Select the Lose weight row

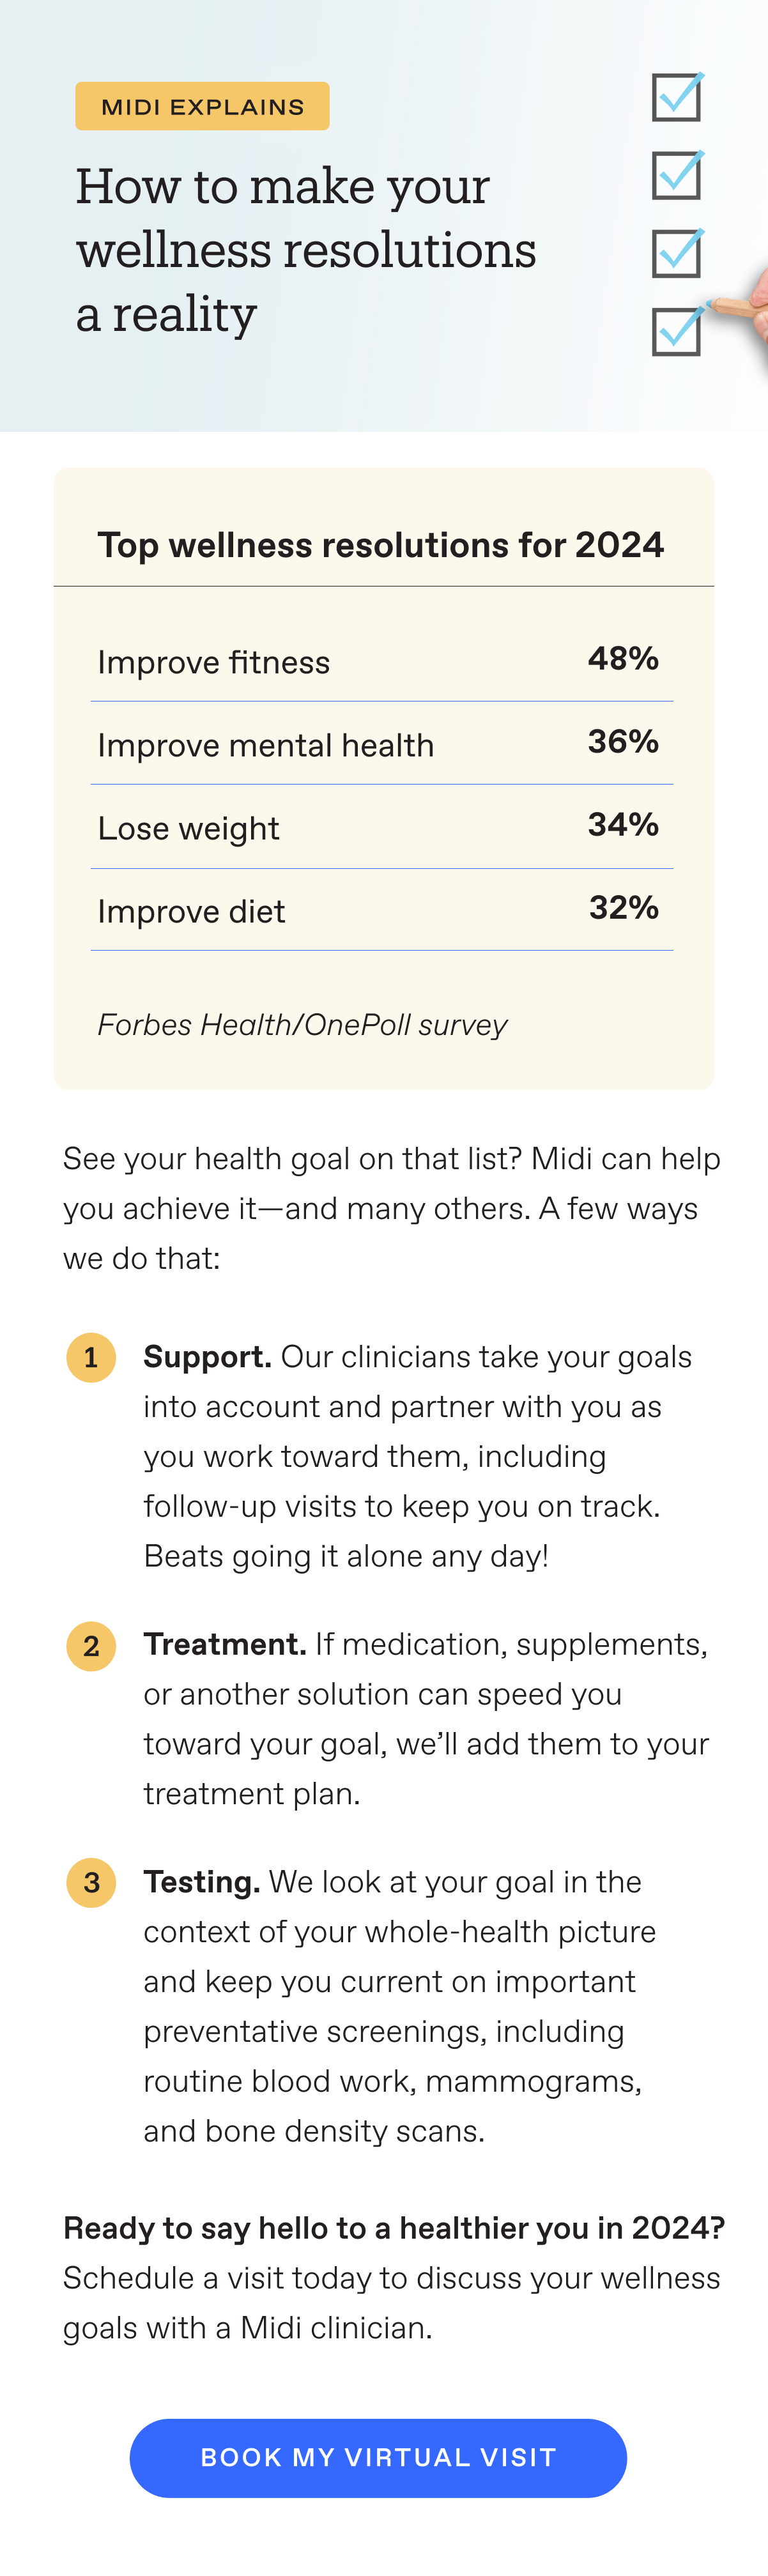click(382, 827)
